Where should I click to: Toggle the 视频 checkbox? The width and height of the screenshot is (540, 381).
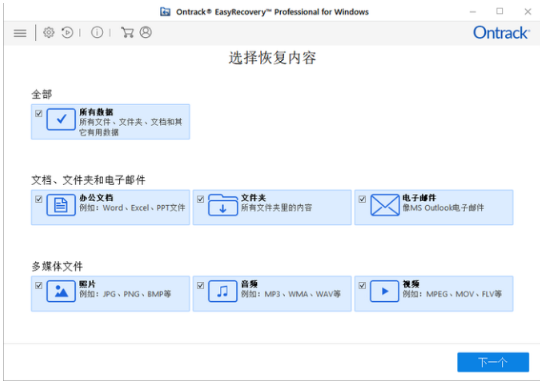(x=362, y=285)
